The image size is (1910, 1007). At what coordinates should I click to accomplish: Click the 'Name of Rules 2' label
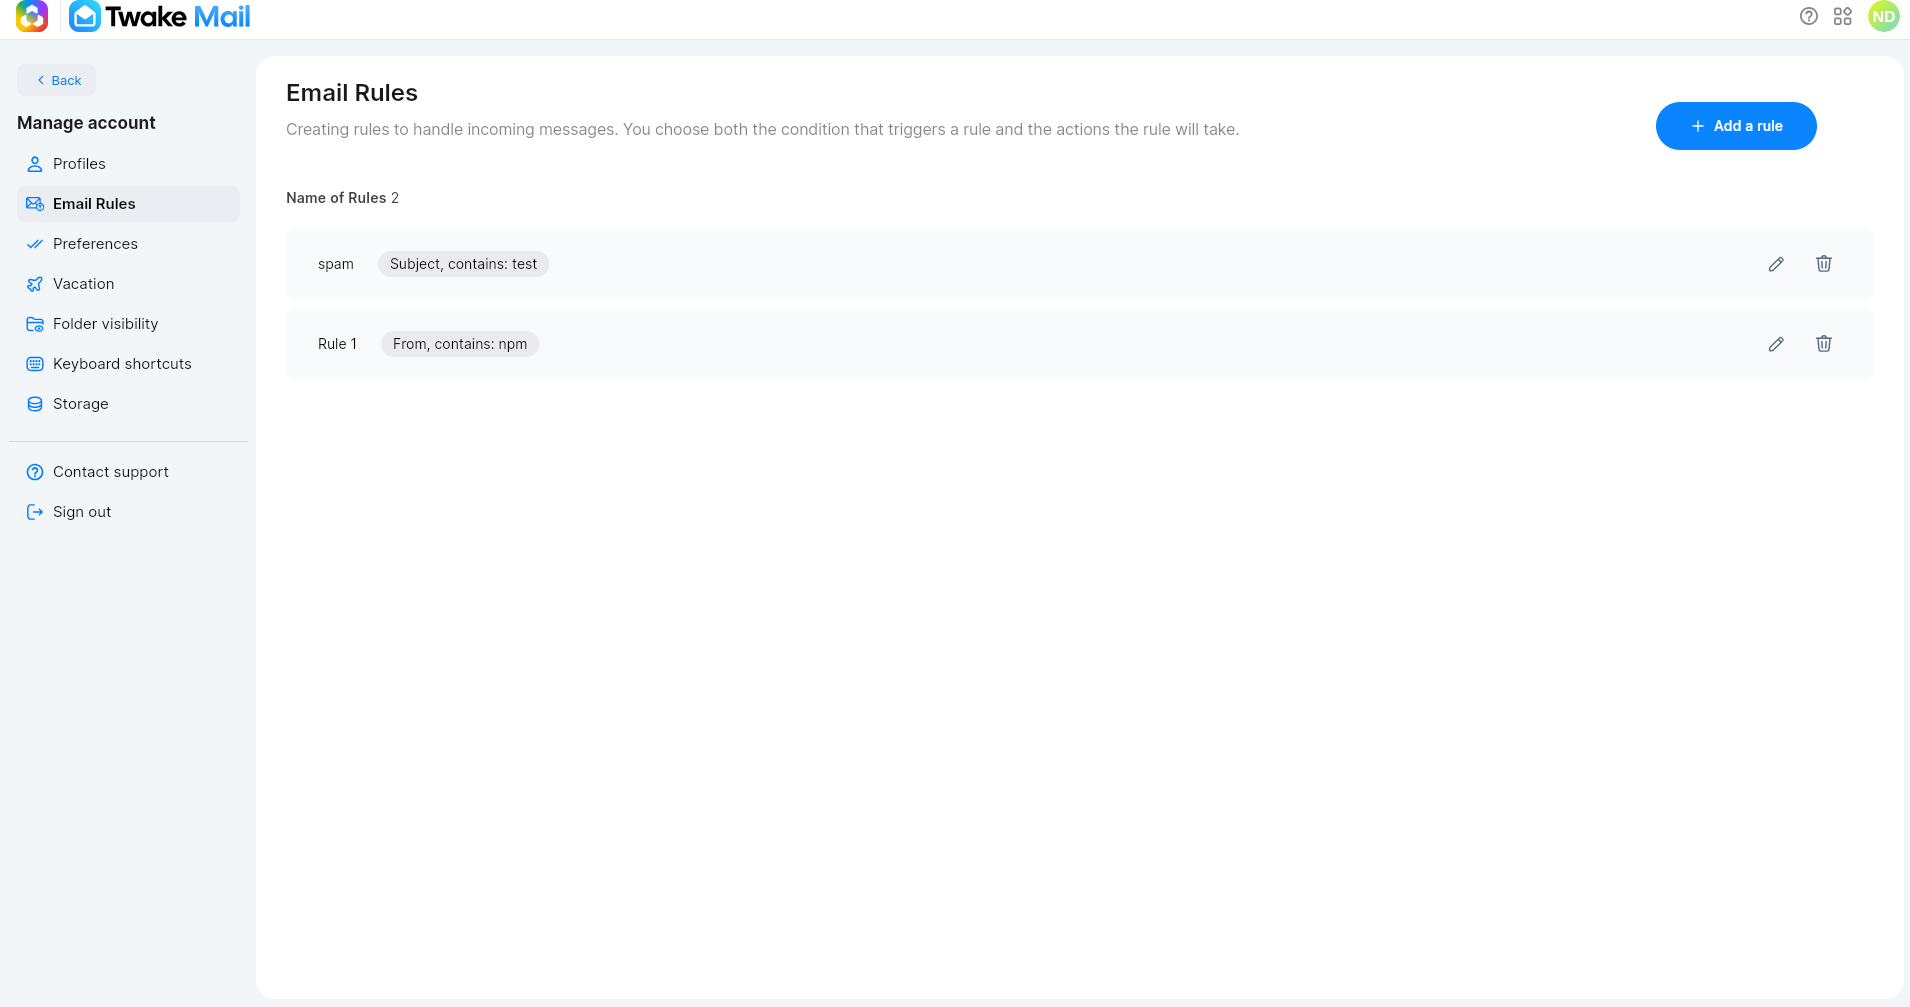[x=342, y=198]
